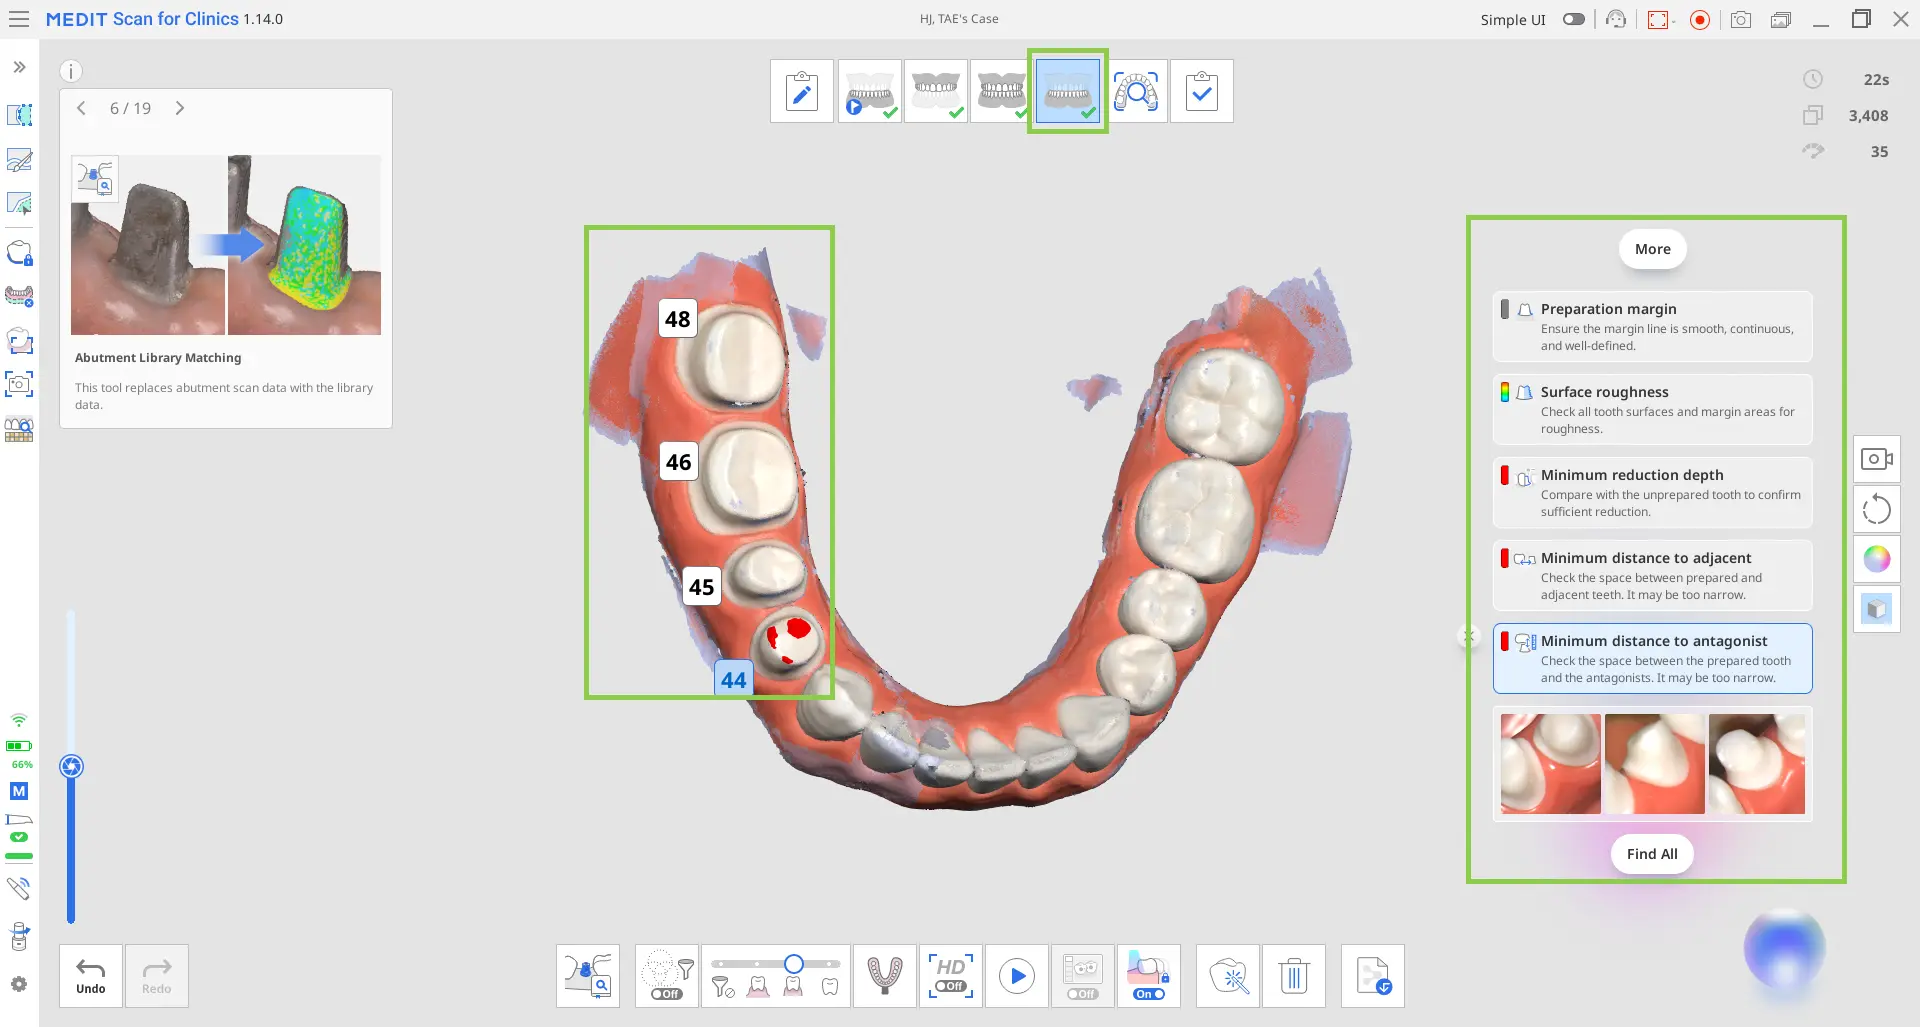Open the Smart Scan Review stage
Screen dimensions: 1920x1027
pos(1136,91)
